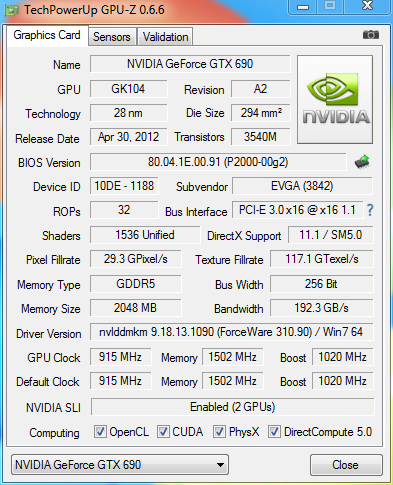Open the Validation tab
This screenshot has width=393, height=485.
[x=165, y=37]
